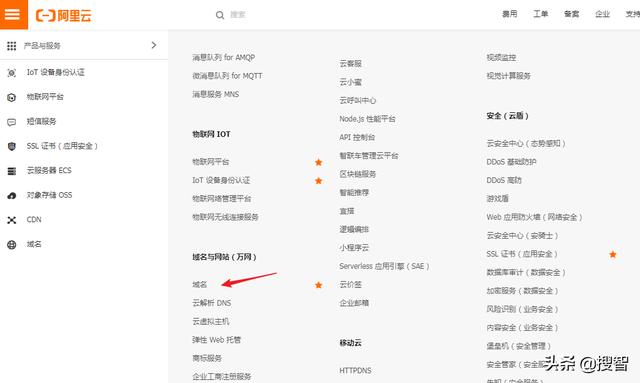The width and height of the screenshot is (640, 383).
Task: Open 物联网平台 in product list
Action: [211, 162]
